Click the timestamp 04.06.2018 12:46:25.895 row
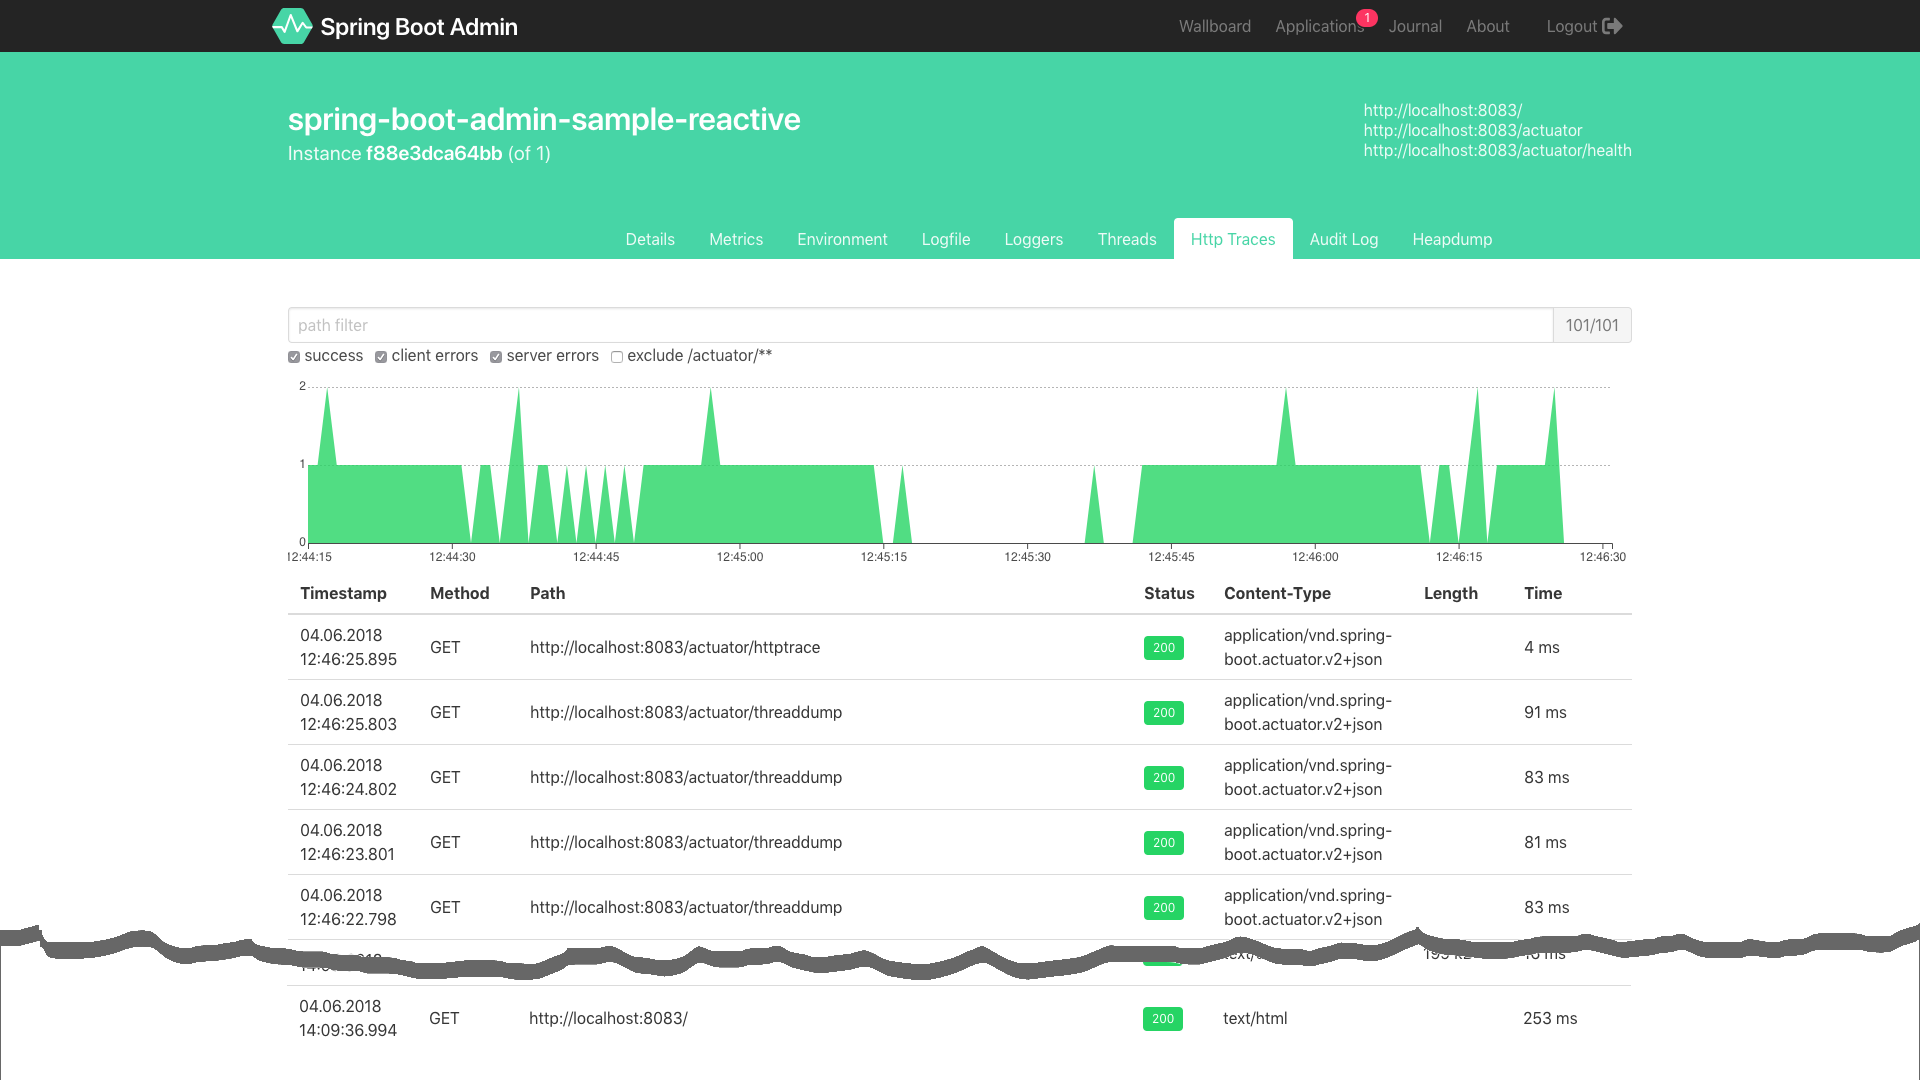 tap(959, 647)
